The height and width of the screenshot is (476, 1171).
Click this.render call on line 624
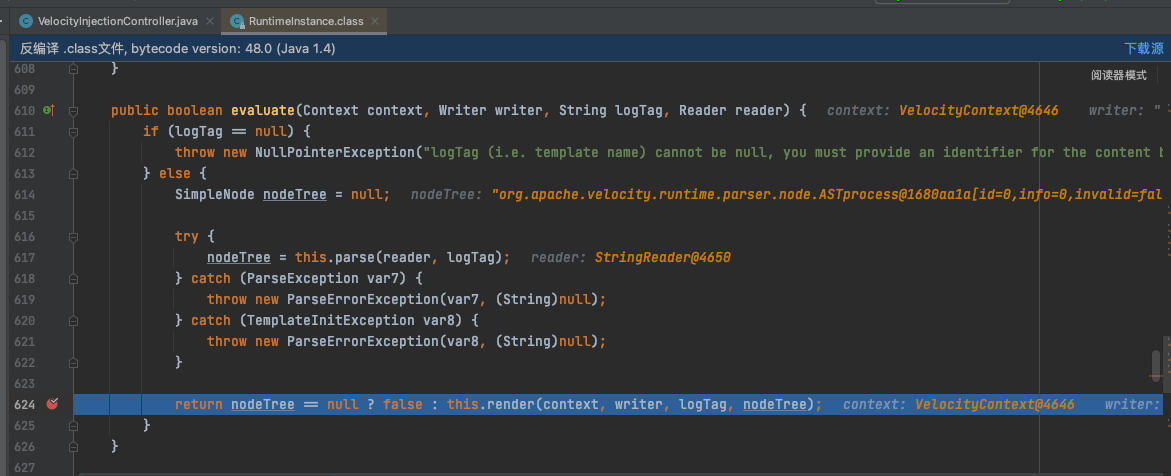click(491, 404)
